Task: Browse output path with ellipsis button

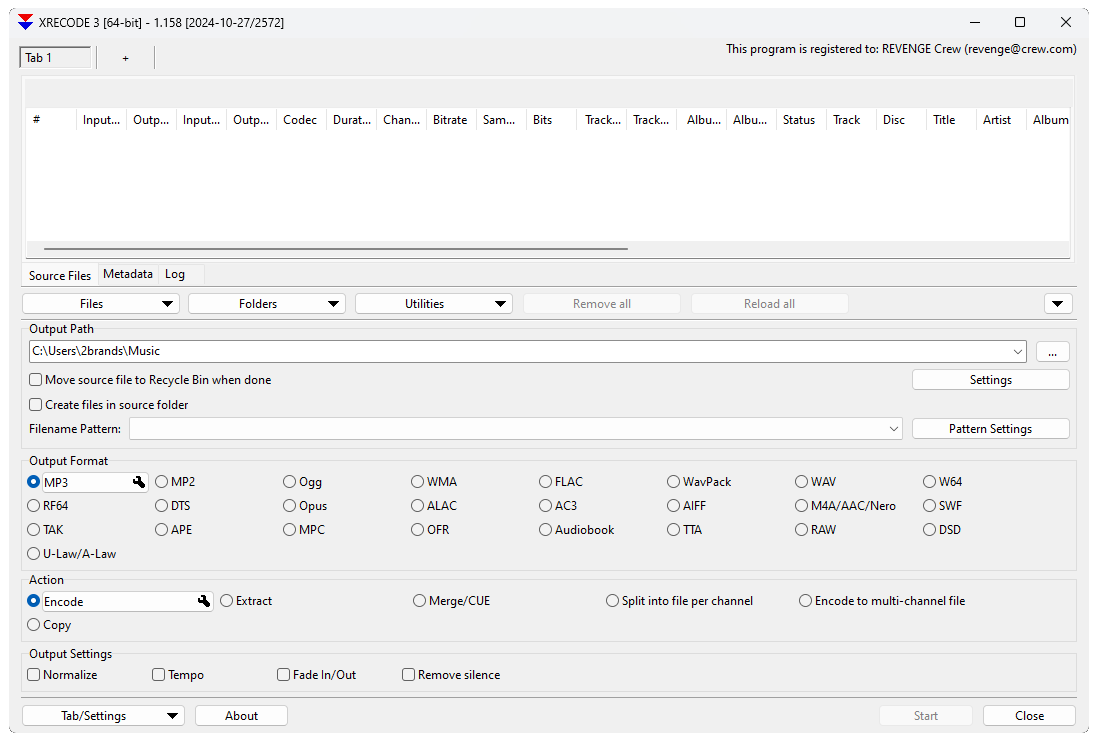Action: tap(1052, 352)
